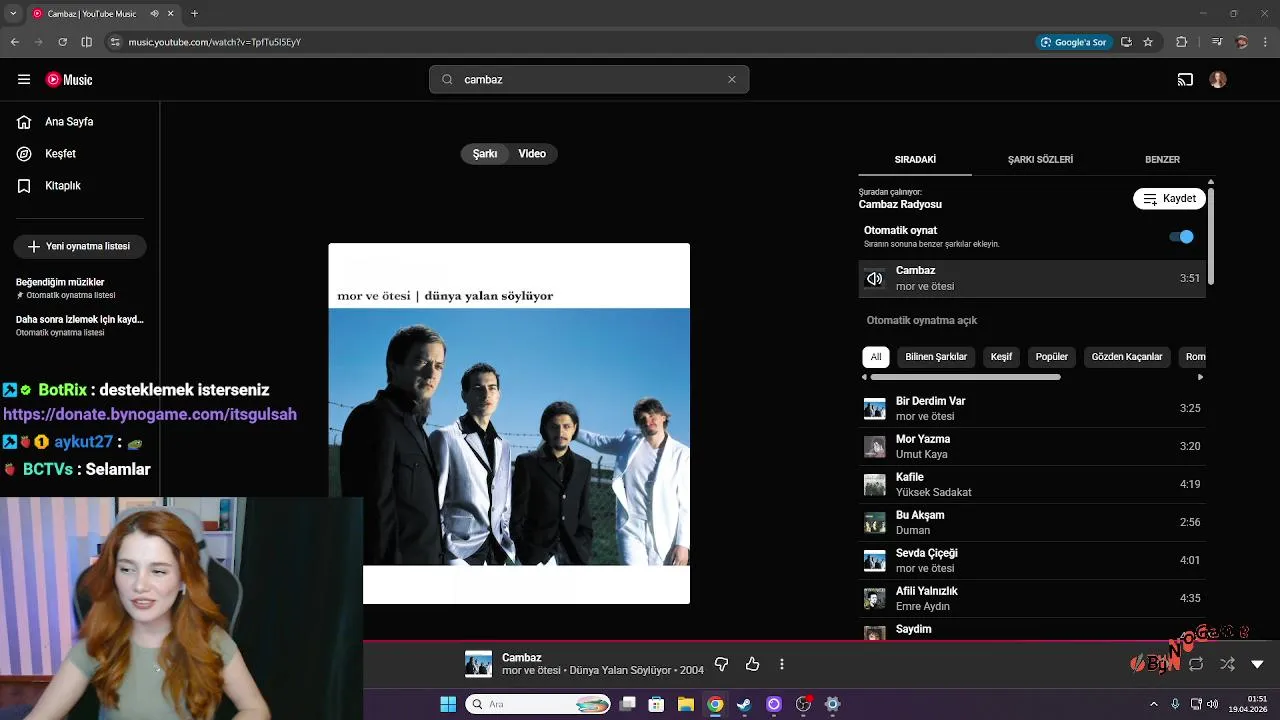Click the Google'a Sor lens button

pyautogui.click(x=1074, y=42)
